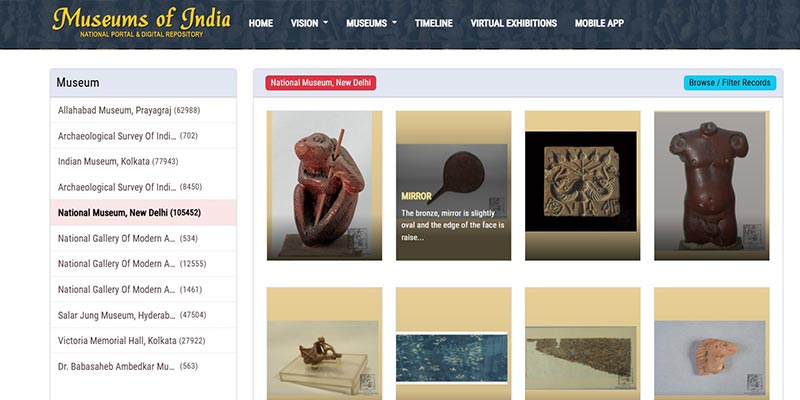Open the bronze Mirror record card
800x400 pixels.
pyautogui.click(x=453, y=185)
